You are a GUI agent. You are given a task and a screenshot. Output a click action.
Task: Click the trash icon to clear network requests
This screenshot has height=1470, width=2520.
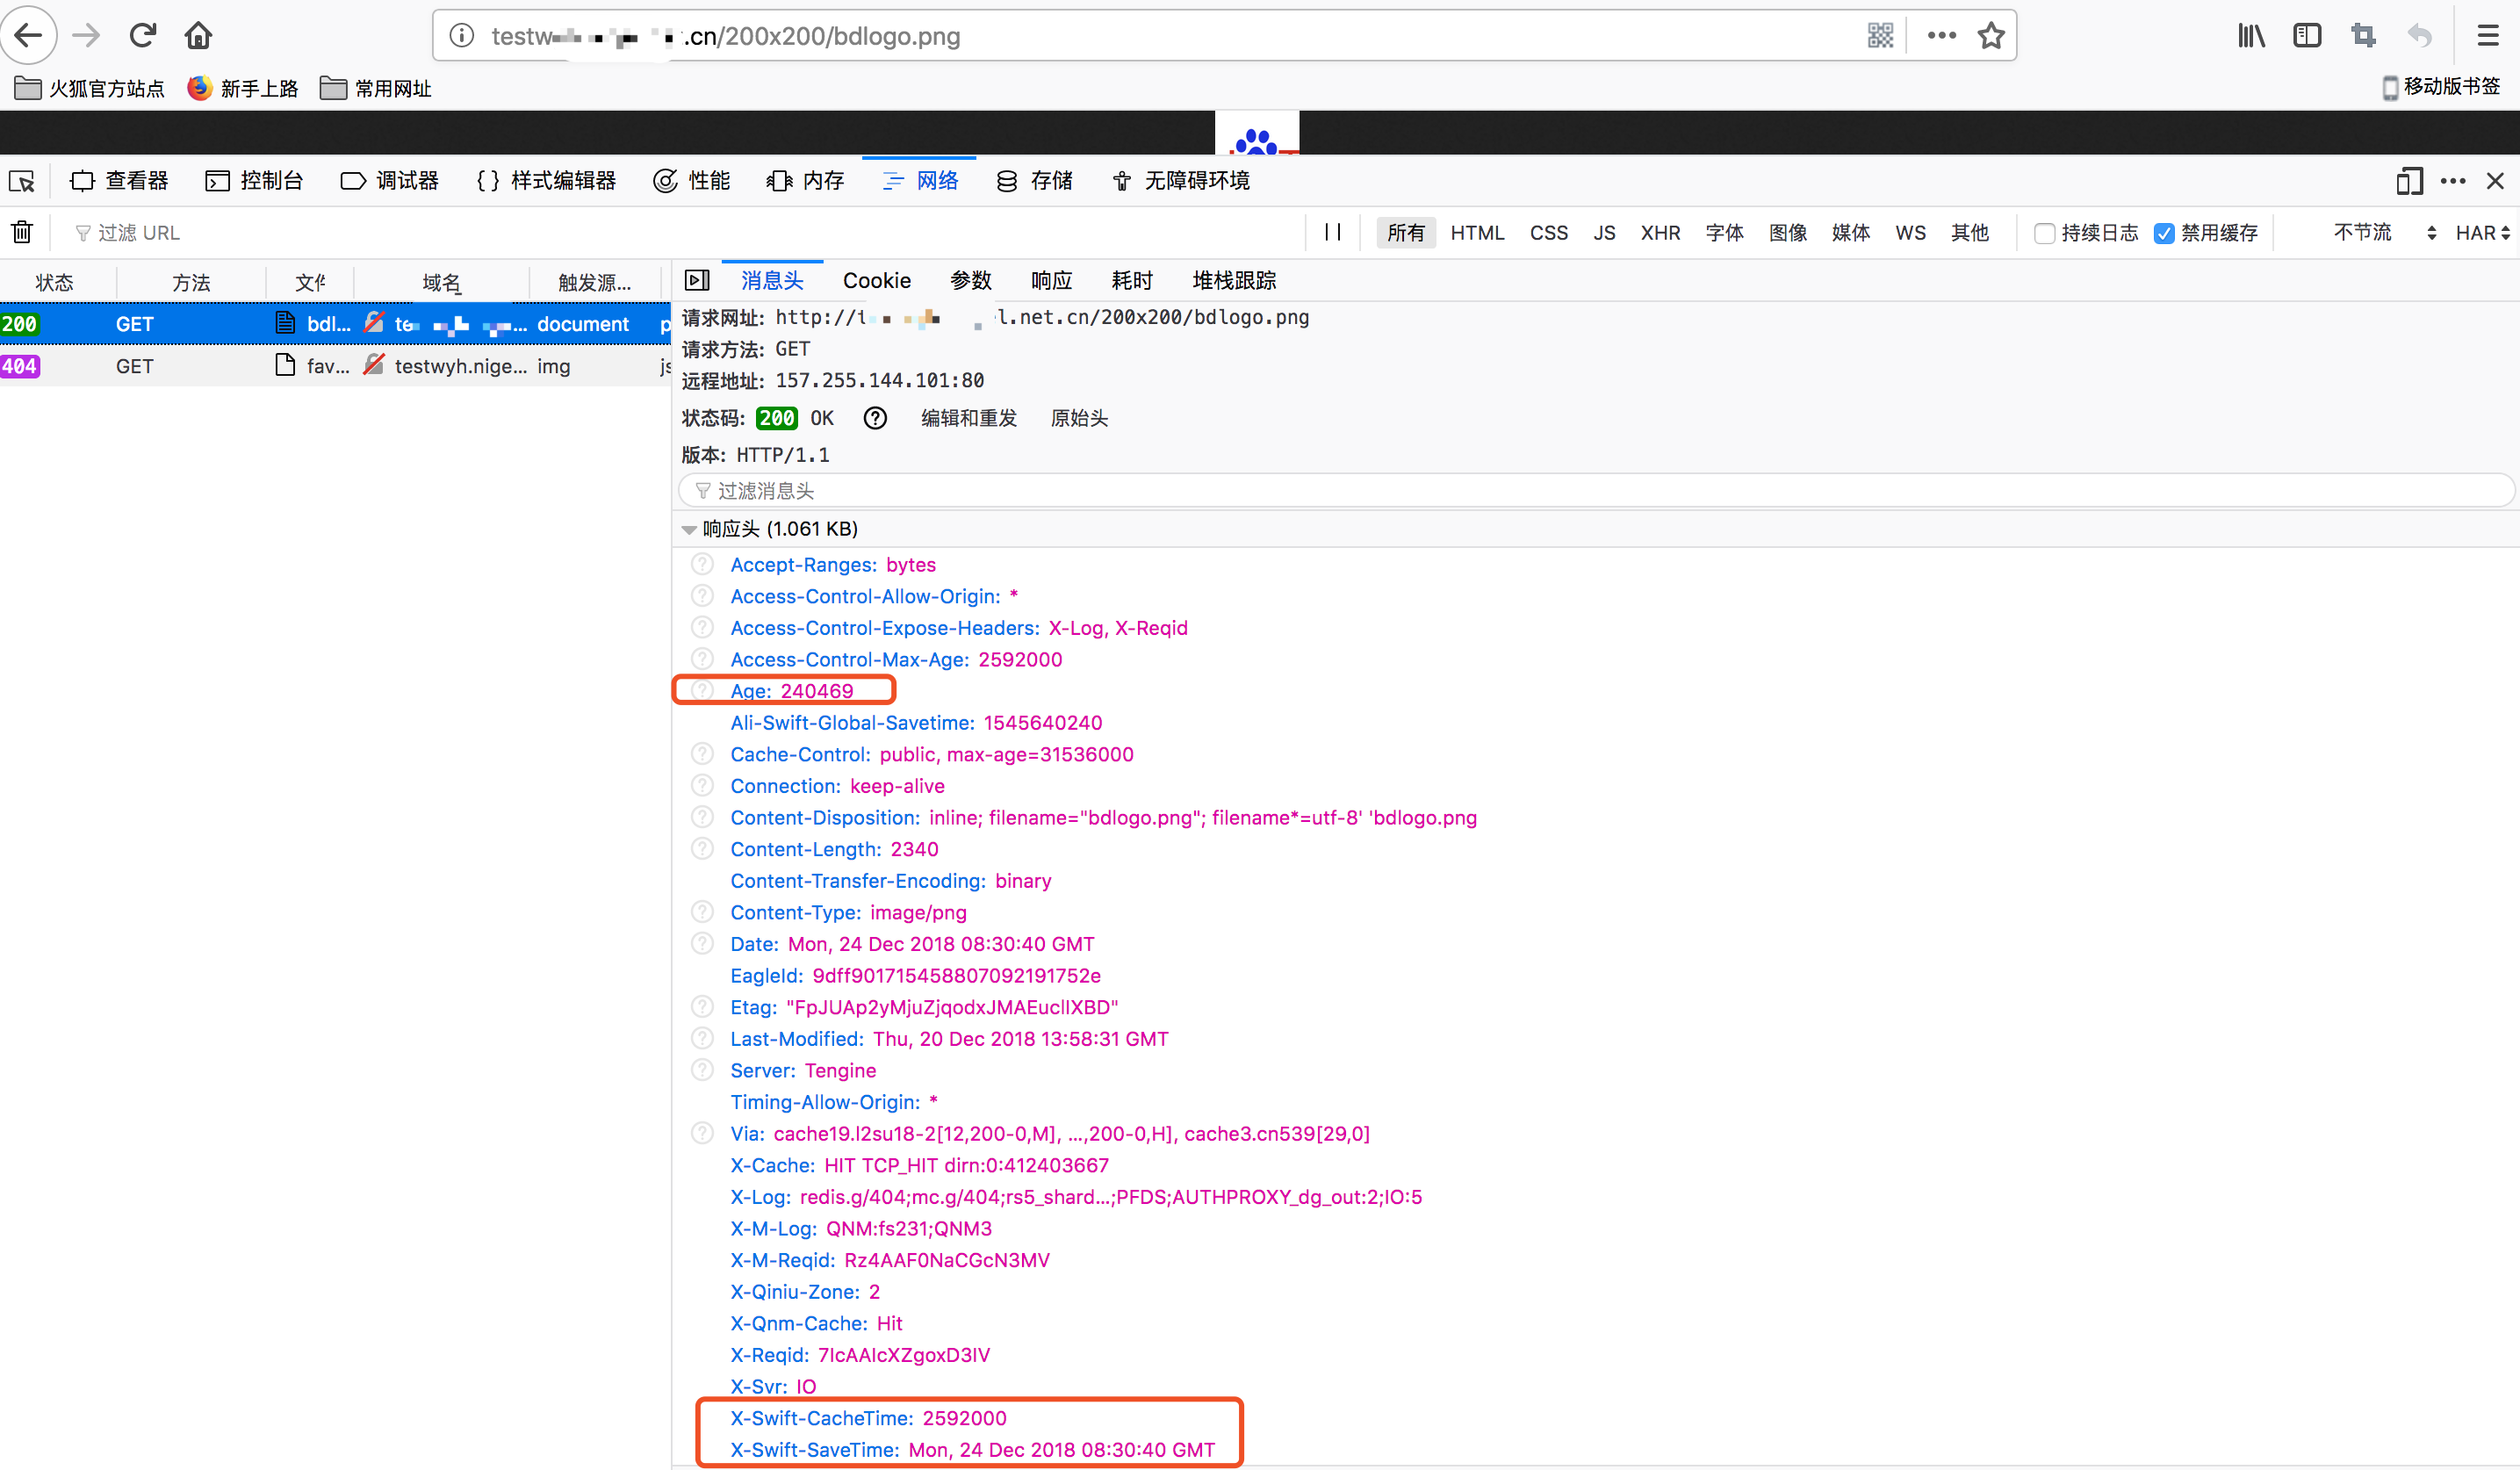pyautogui.click(x=22, y=232)
